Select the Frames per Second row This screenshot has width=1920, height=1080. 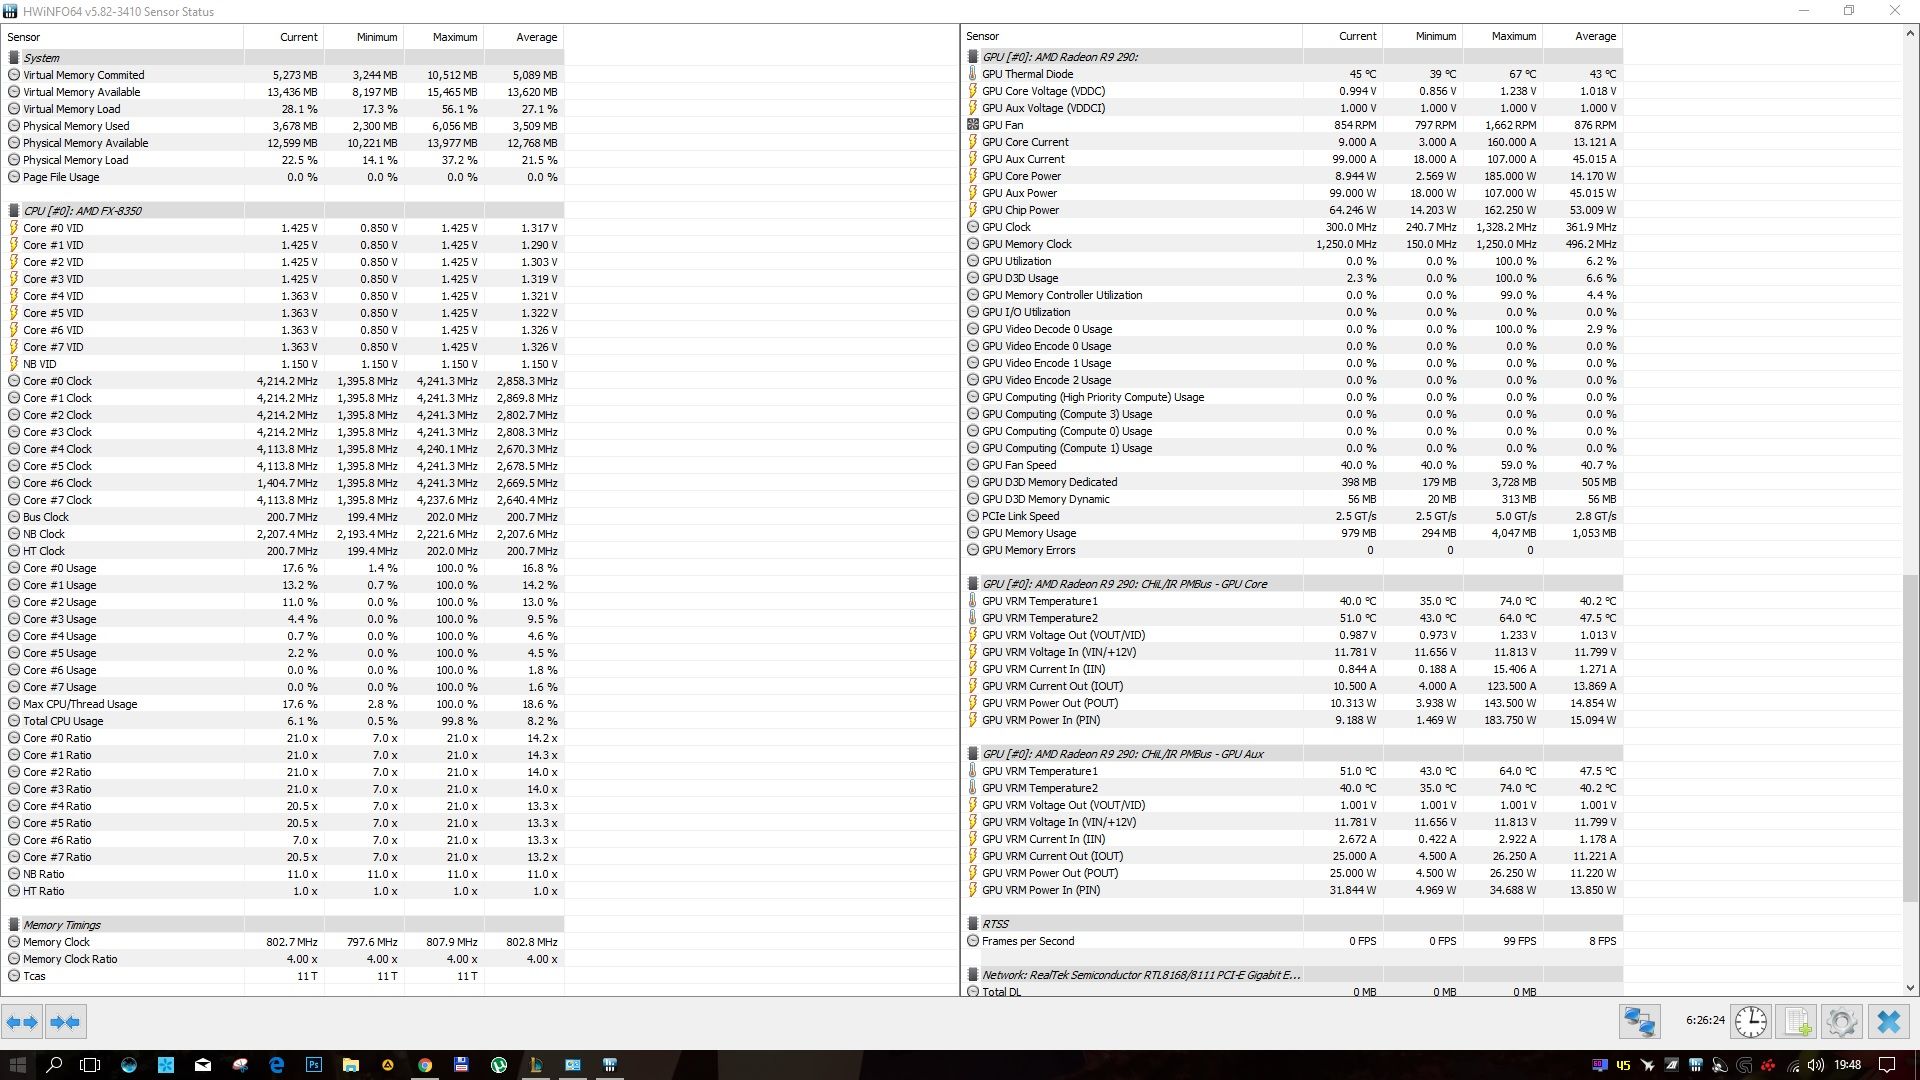[1292, 941]
